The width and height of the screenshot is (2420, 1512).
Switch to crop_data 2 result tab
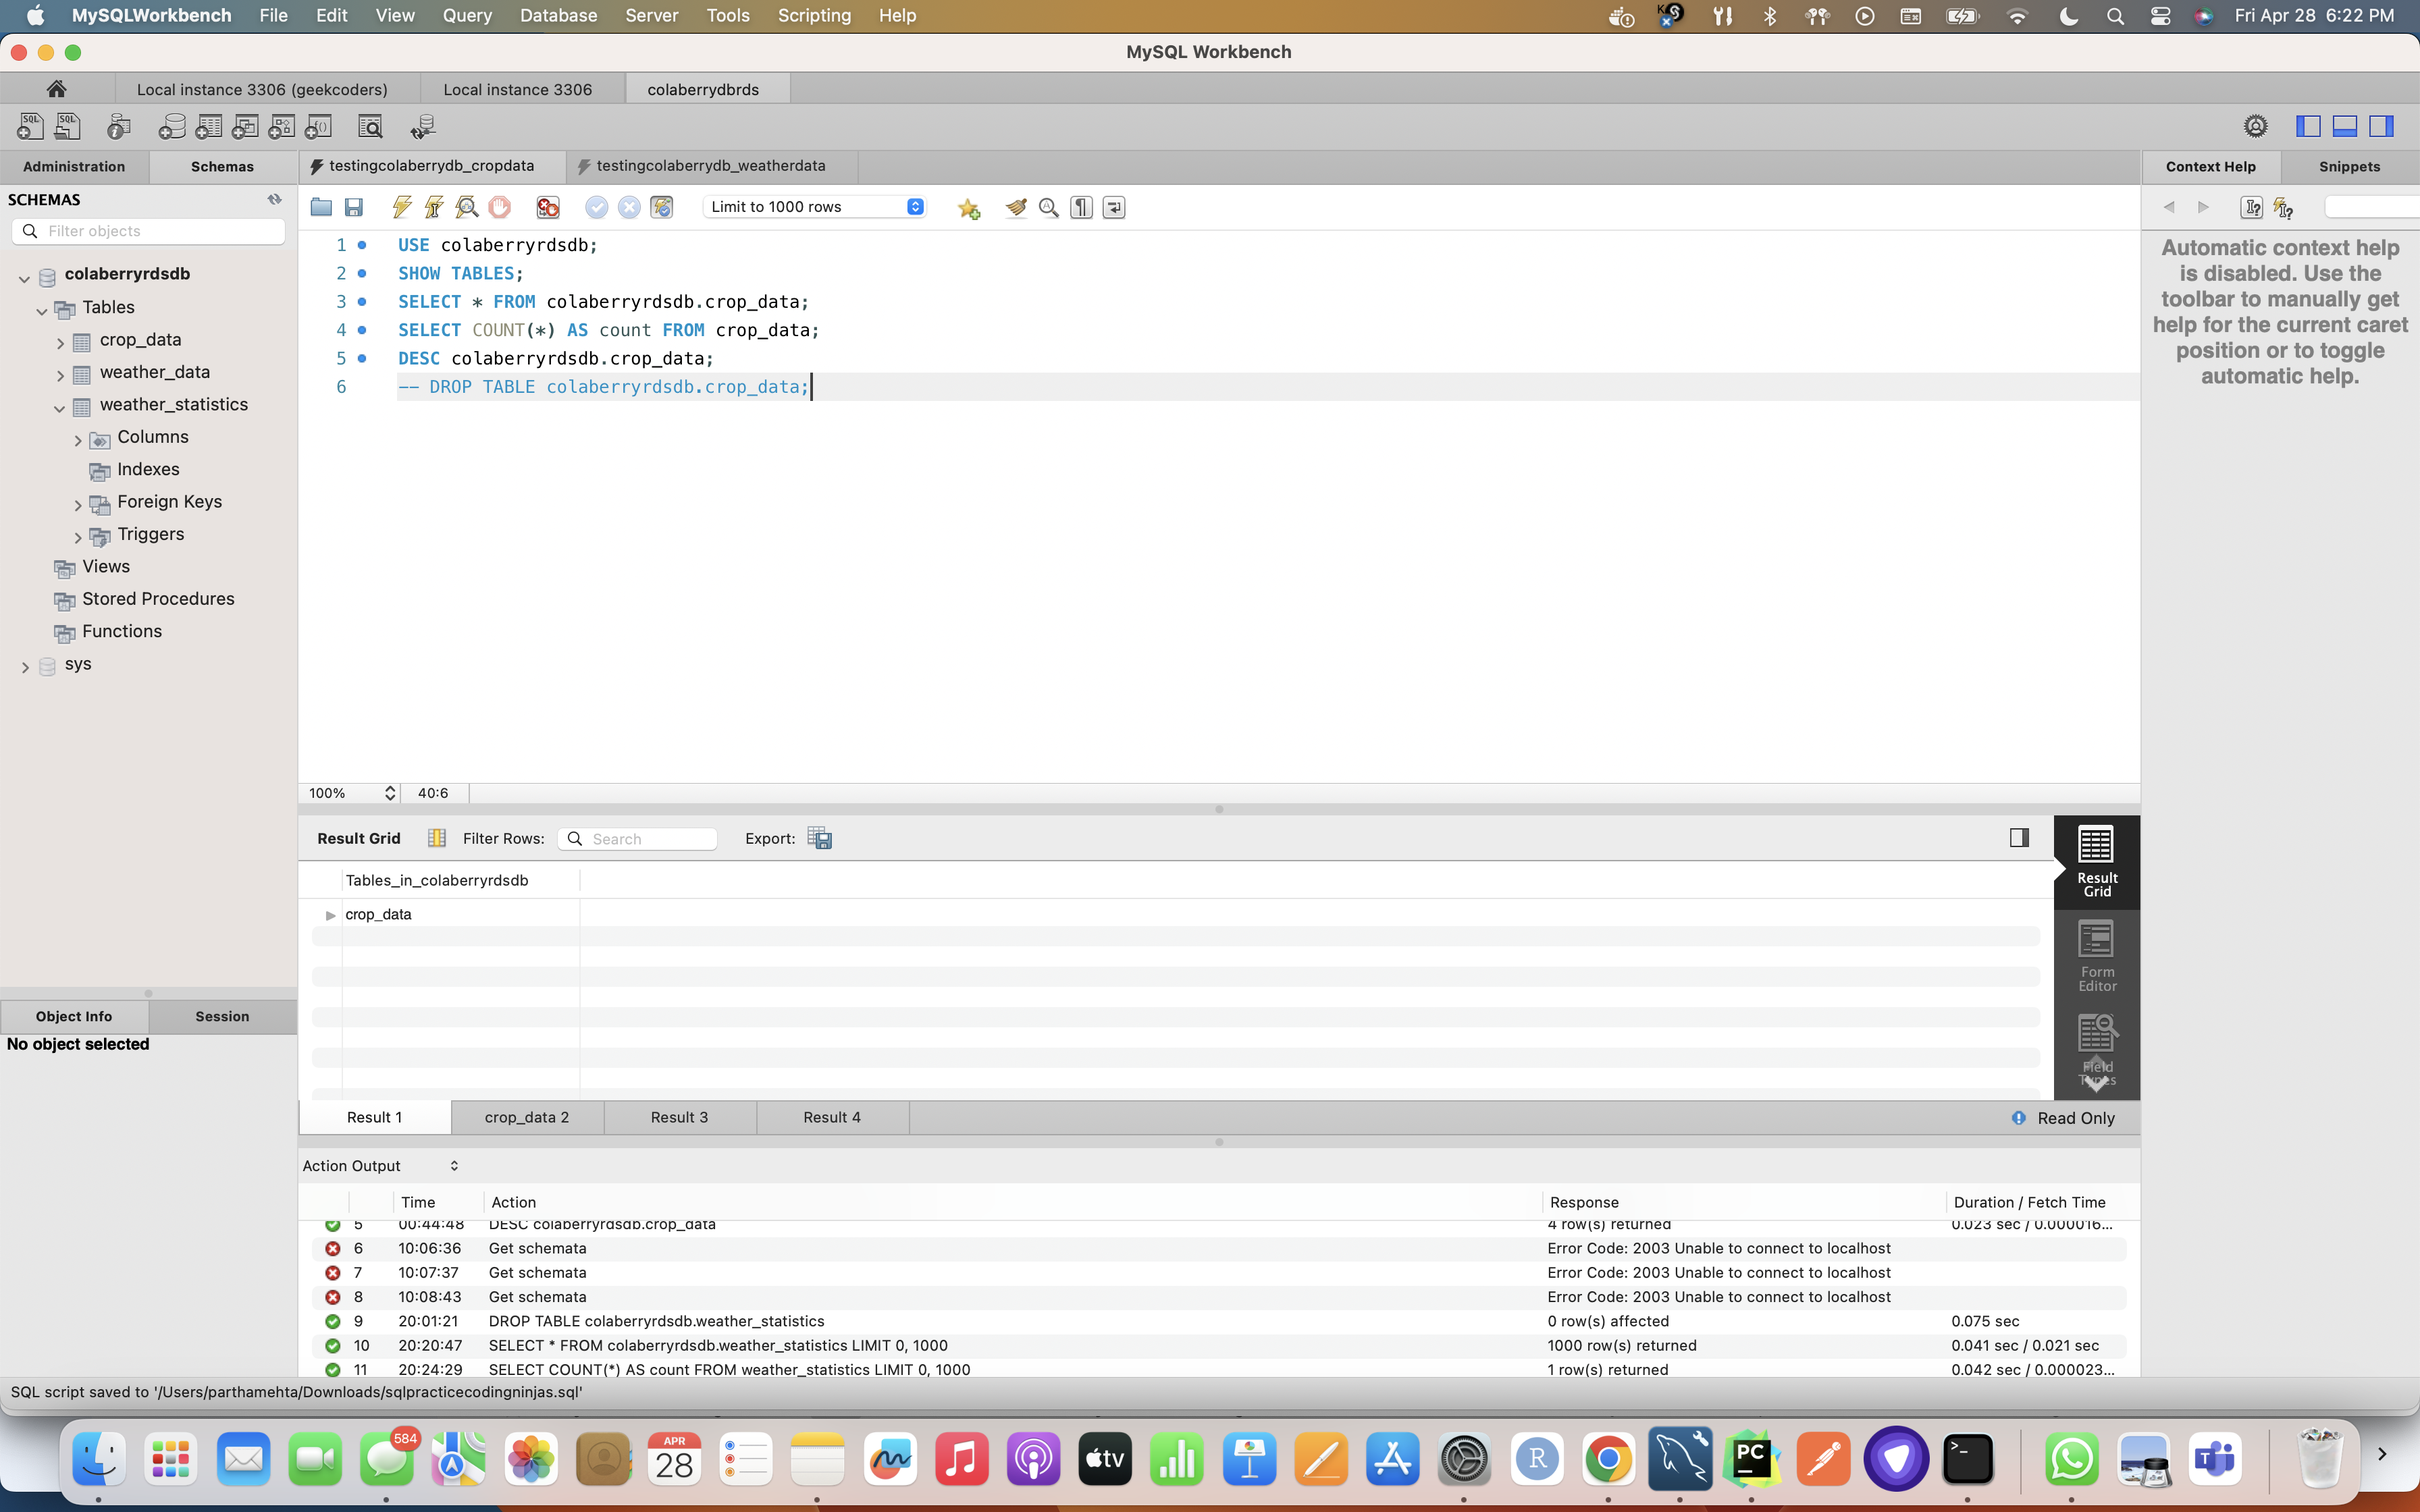(527, 1117)
